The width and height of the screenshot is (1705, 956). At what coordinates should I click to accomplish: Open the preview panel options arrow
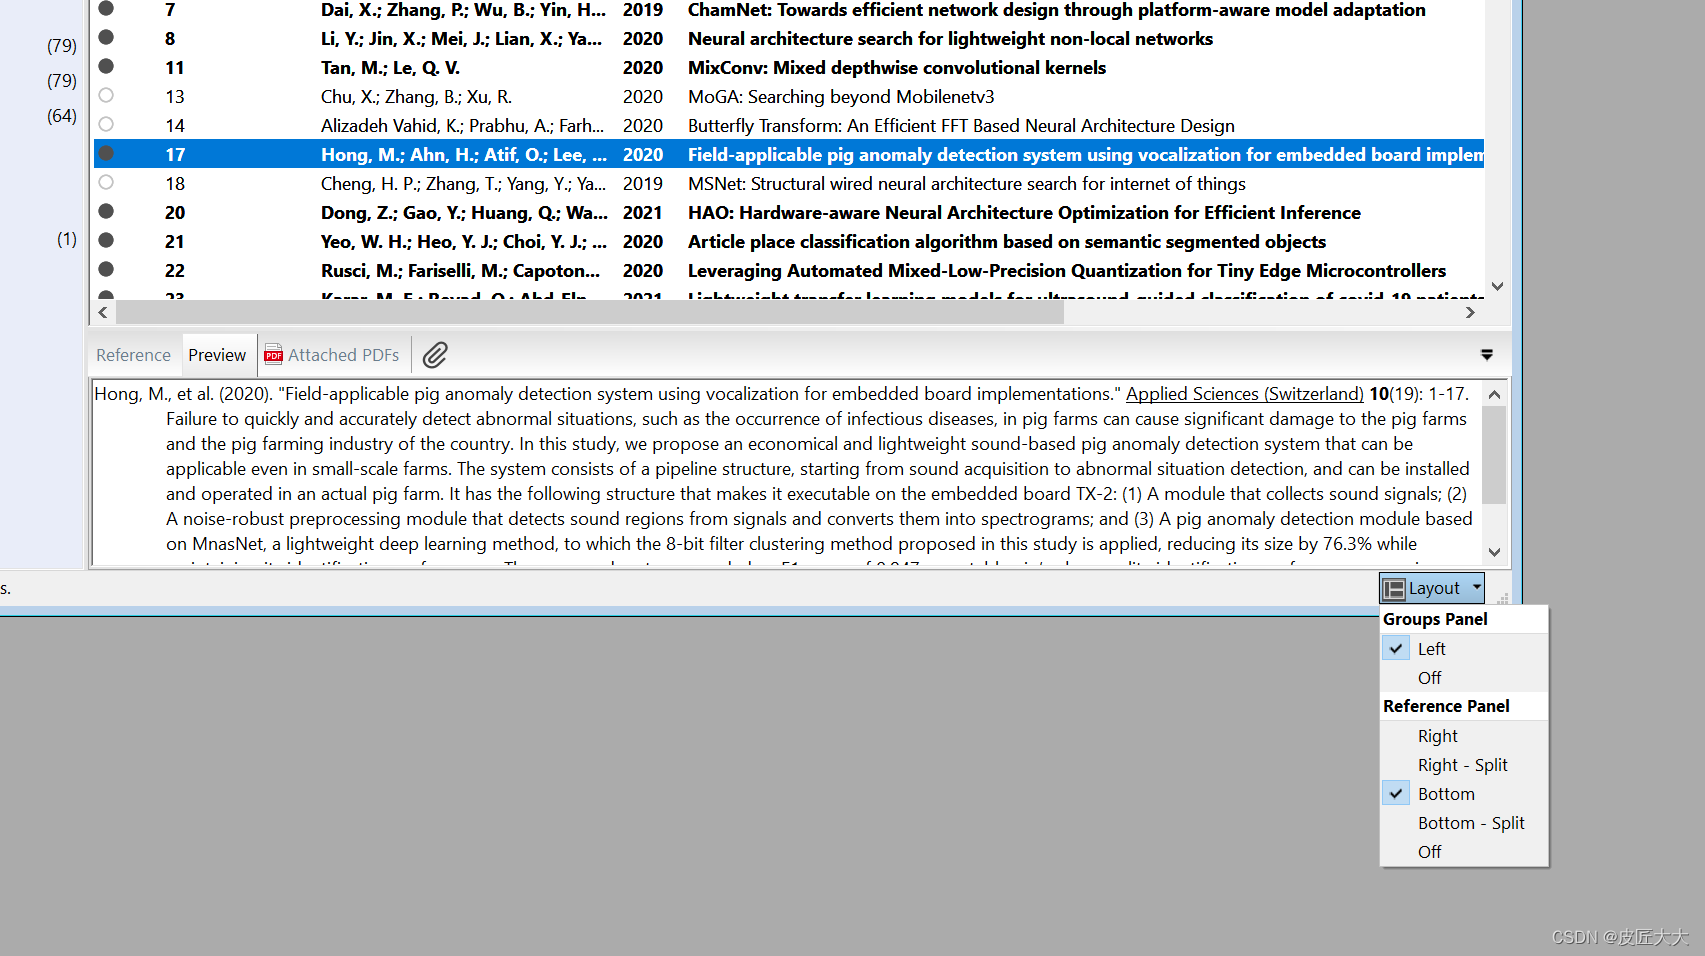[1487, 355]
